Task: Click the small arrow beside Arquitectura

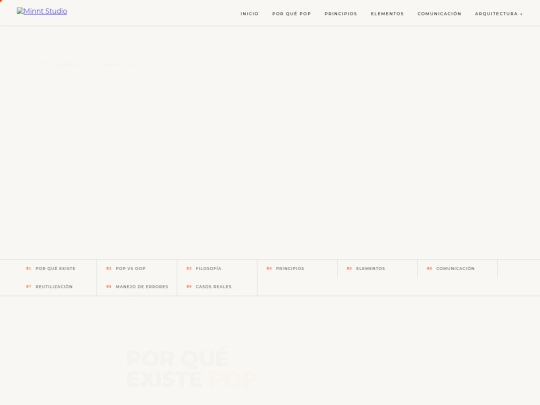Action: pyautogui.click(x=521, y=14)
